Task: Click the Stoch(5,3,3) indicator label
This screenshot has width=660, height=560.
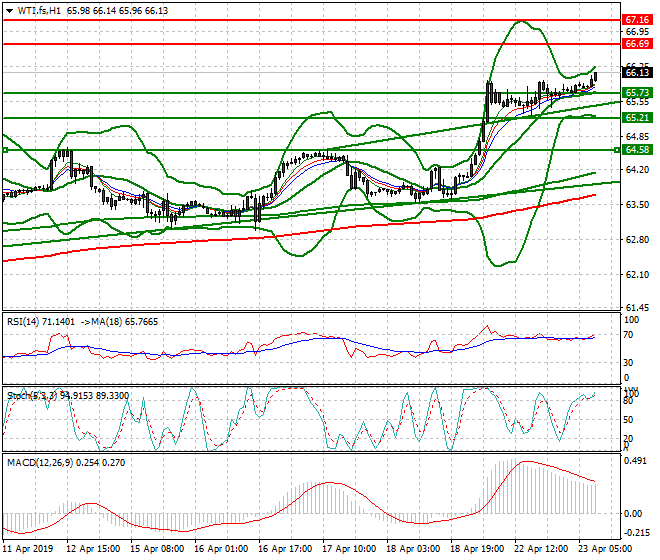Action: (x=30, y=396)
